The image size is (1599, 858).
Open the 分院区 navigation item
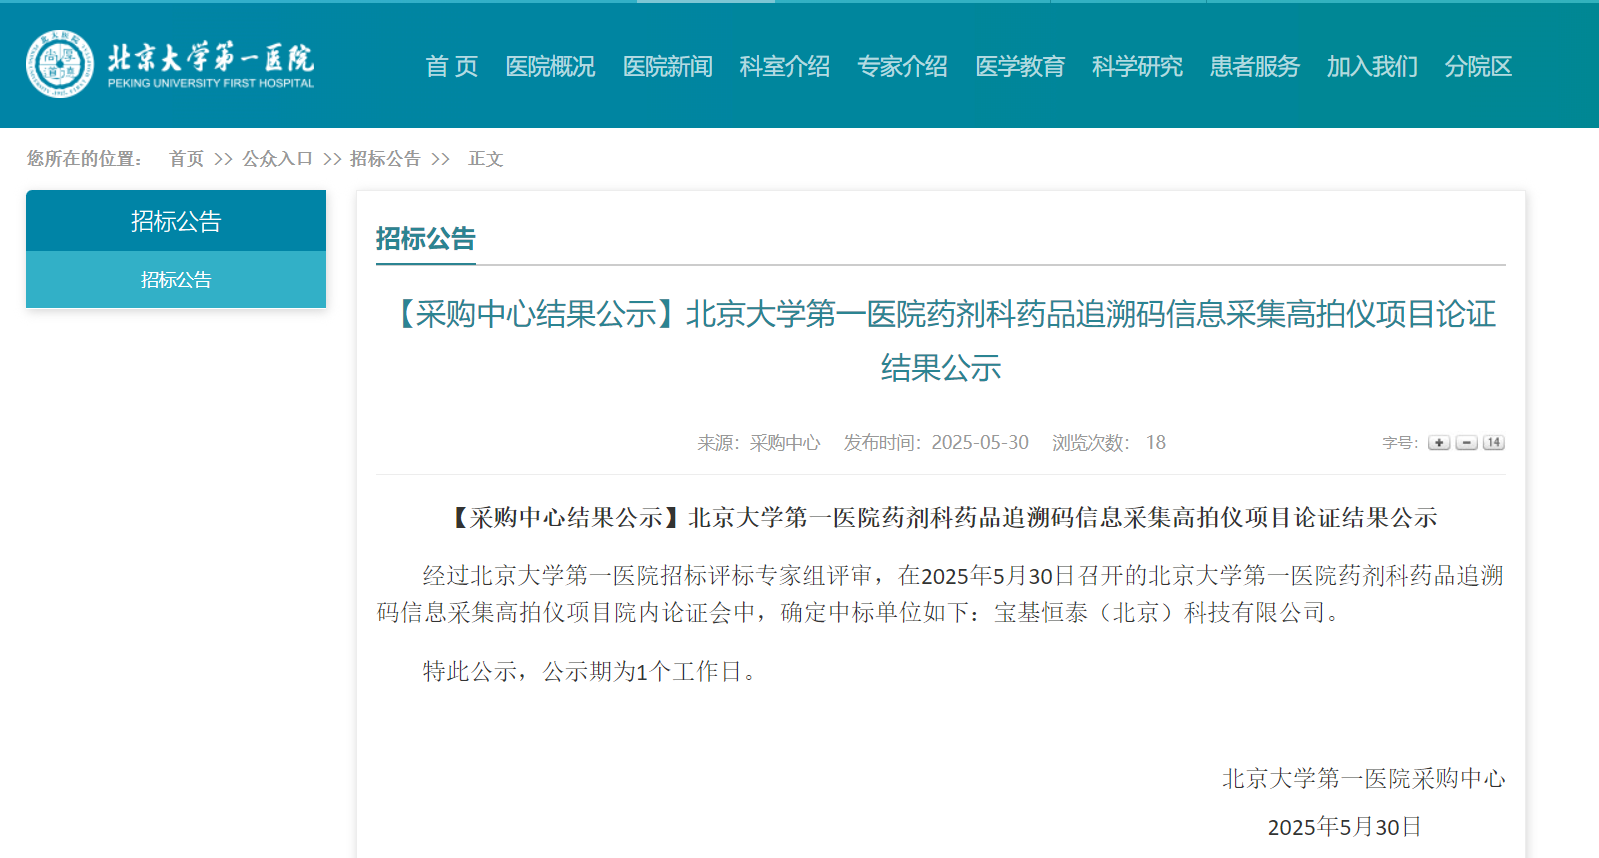1478,67
